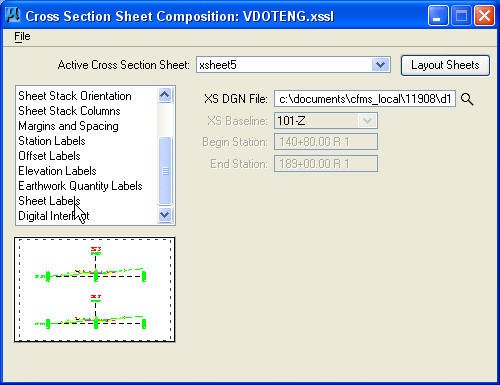The height and width of the screenshot is (385, 500).
Task: Click the list scroll down arrow
Action: pyautogui.click(x=165, y=215)
